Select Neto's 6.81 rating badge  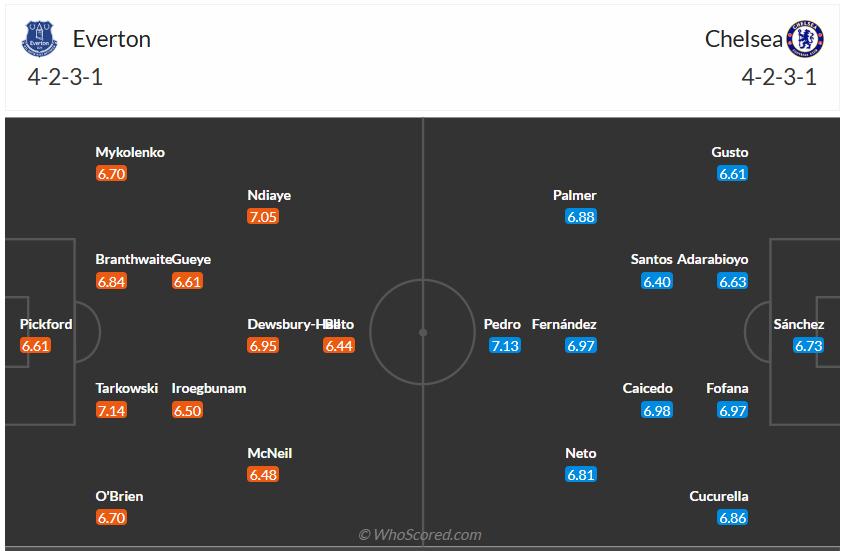click(x=581, y=475)
